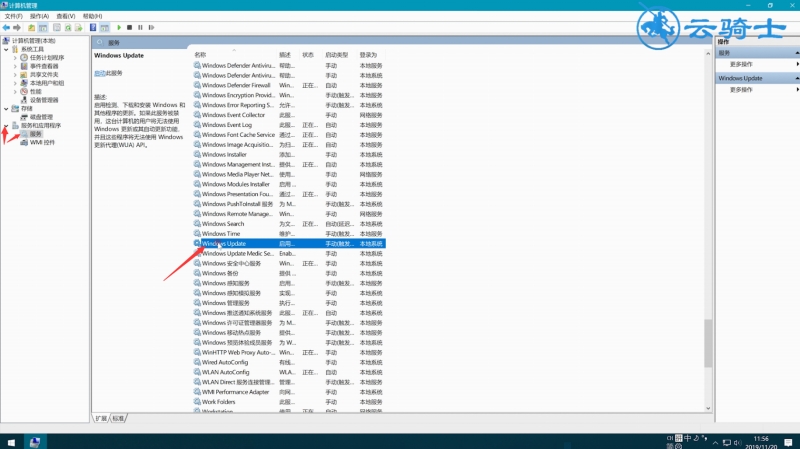Screen dimensions: 800x449
Task: Switch to the 扩展 tab
Action: 101,418
